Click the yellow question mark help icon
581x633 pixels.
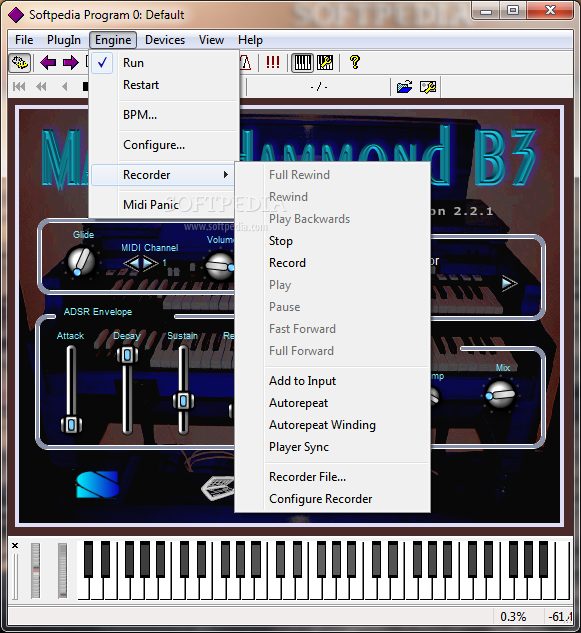354,62
